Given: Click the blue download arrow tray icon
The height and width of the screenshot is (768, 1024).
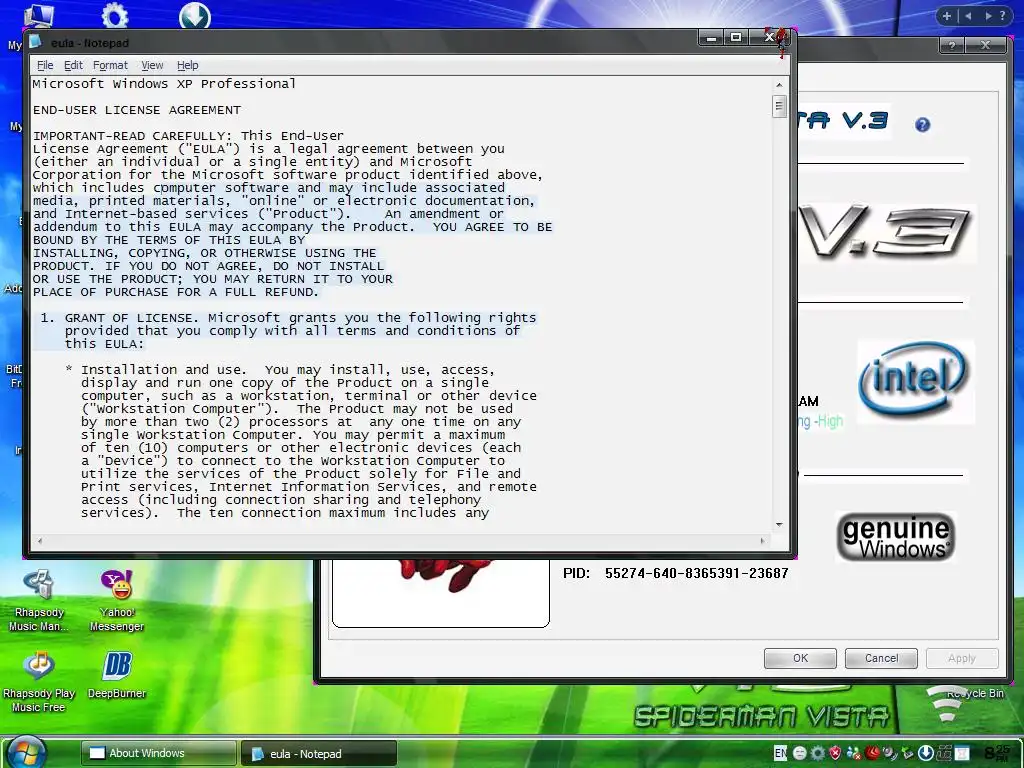Looking at the screenshot, I should [925, 753].
